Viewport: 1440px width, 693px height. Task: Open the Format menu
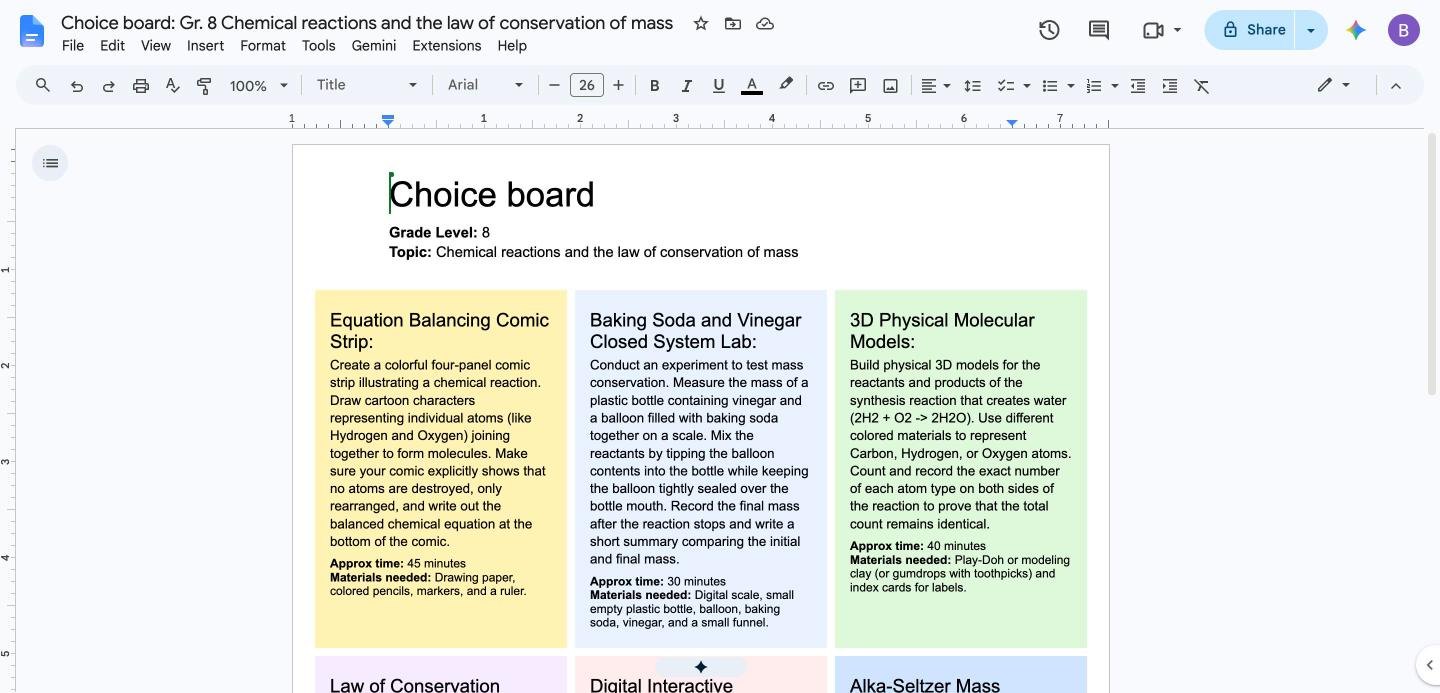(x=263, y=46)
